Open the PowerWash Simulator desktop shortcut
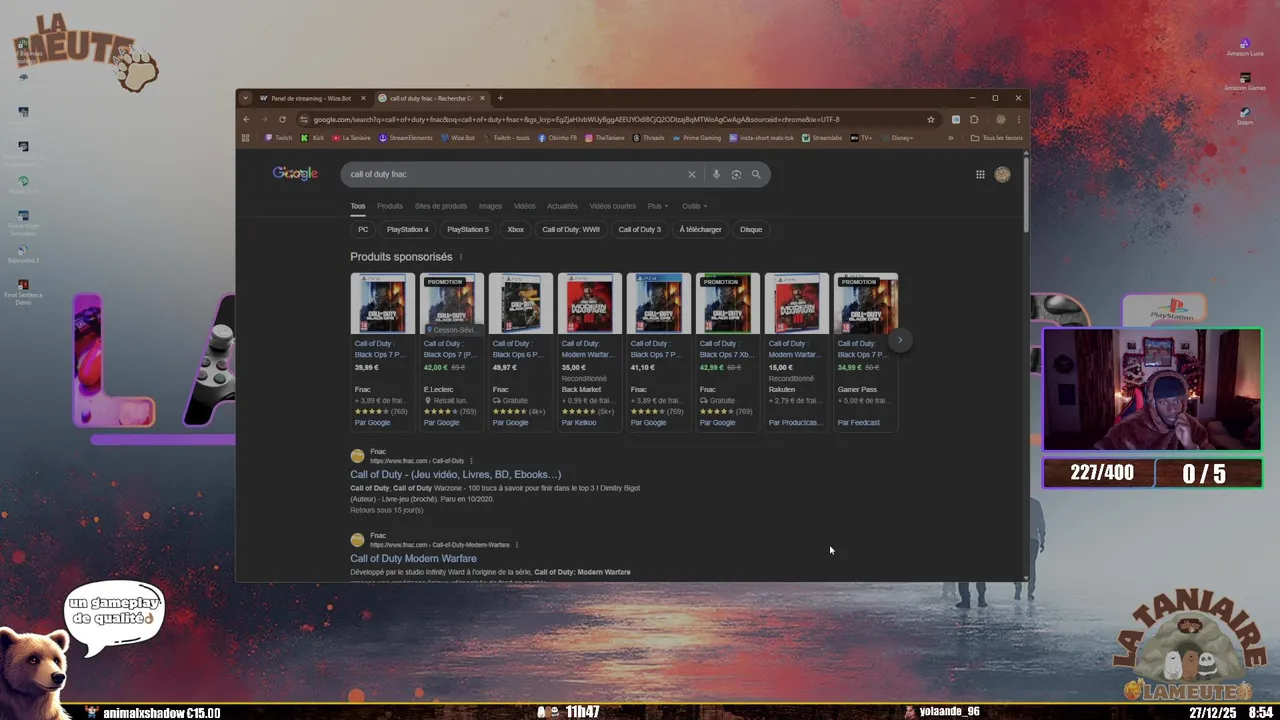This screenshot has width=1280, height=720. coord(23,222)
